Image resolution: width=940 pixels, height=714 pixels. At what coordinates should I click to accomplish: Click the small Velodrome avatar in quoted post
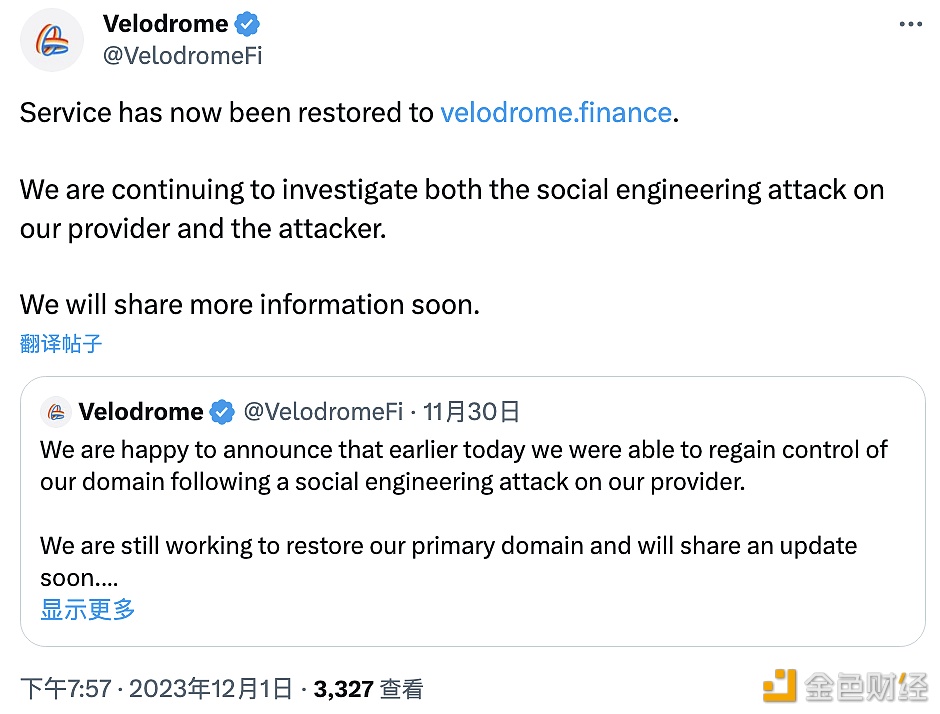56,412
